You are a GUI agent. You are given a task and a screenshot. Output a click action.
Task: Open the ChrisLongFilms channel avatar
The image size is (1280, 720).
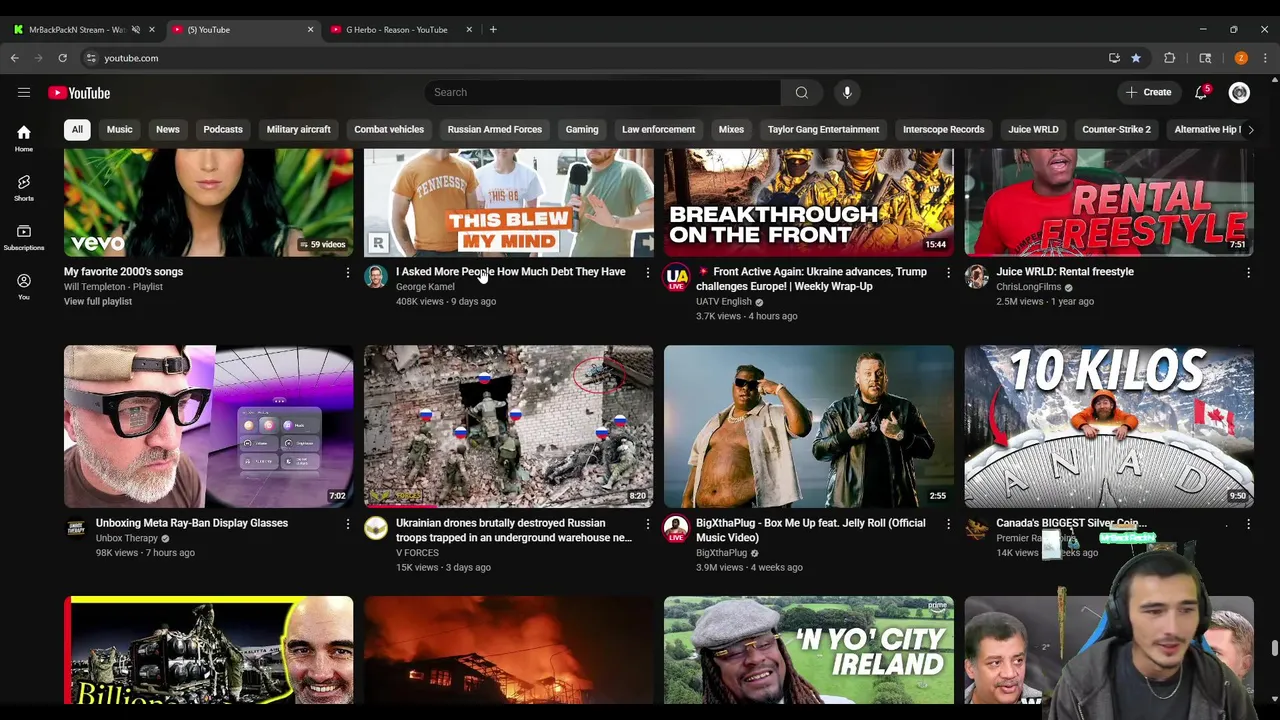(977, 277)
